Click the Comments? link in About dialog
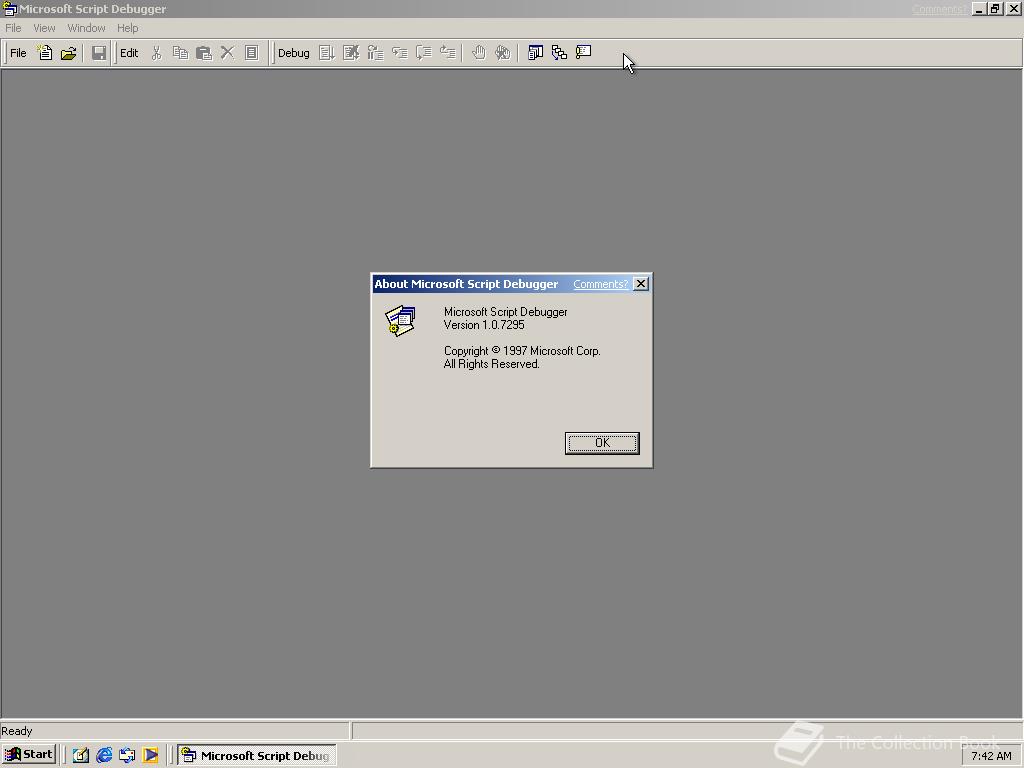The height and width of the screenshot is (768, 1024). [x=600, y=284]
